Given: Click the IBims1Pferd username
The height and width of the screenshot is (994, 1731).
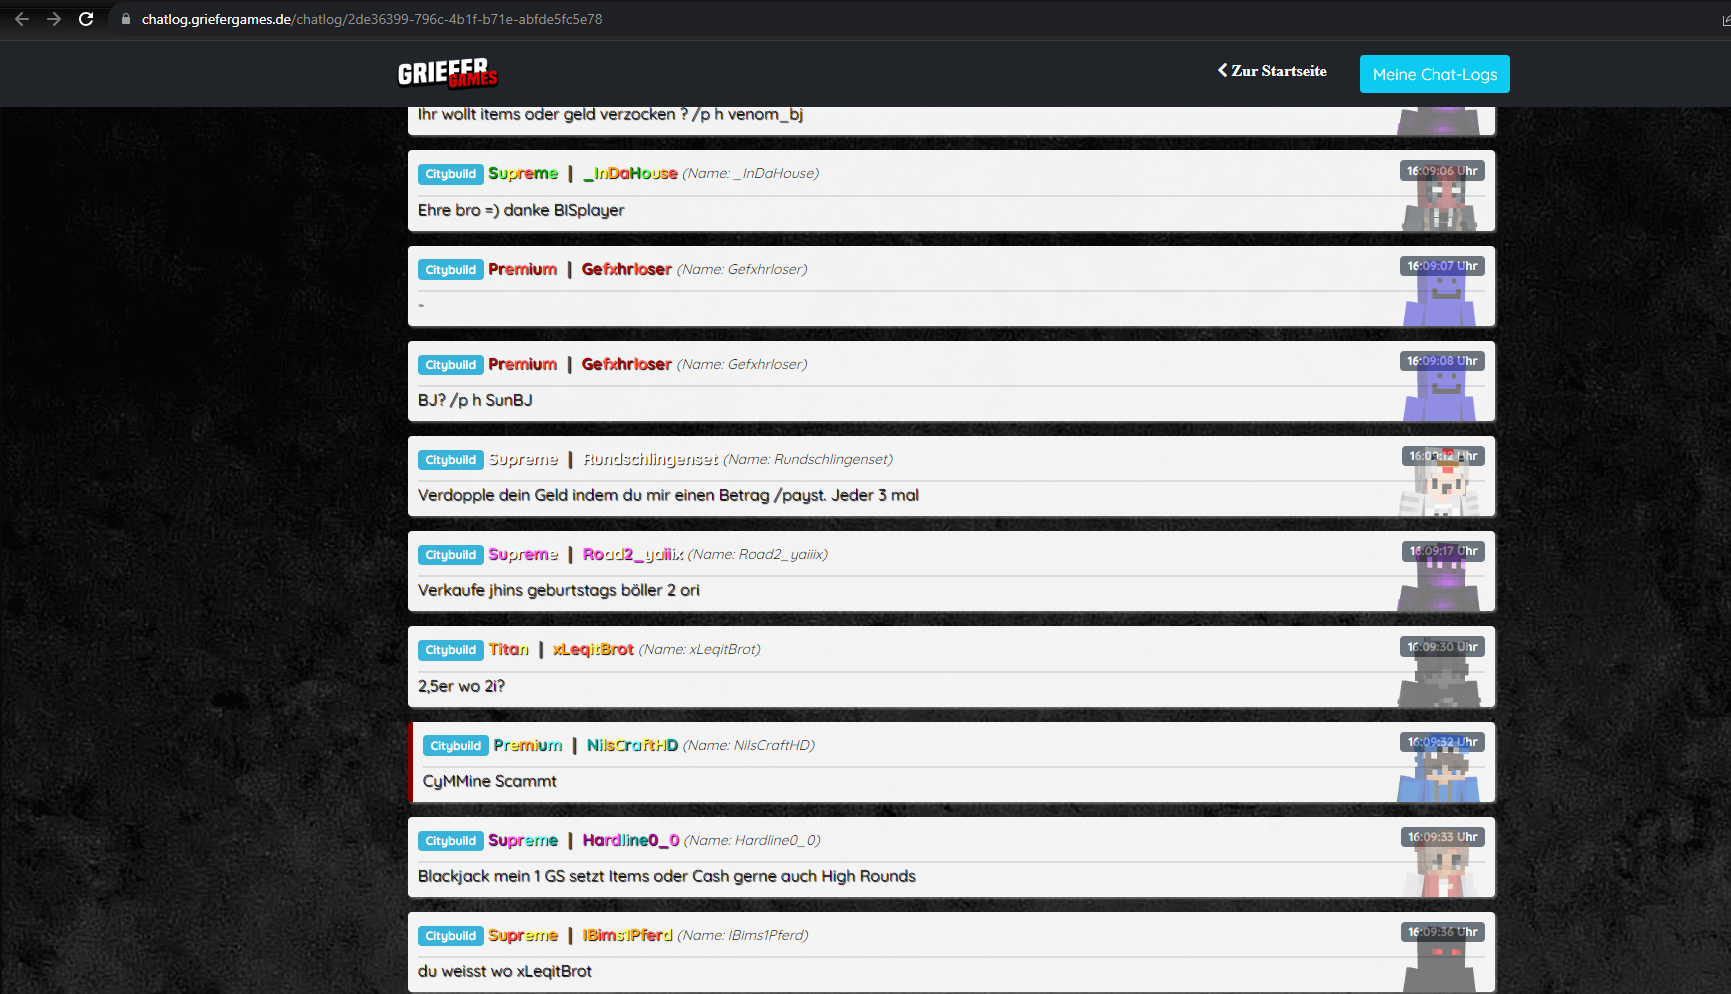Looking at the screenshot, I should [628, 935].
